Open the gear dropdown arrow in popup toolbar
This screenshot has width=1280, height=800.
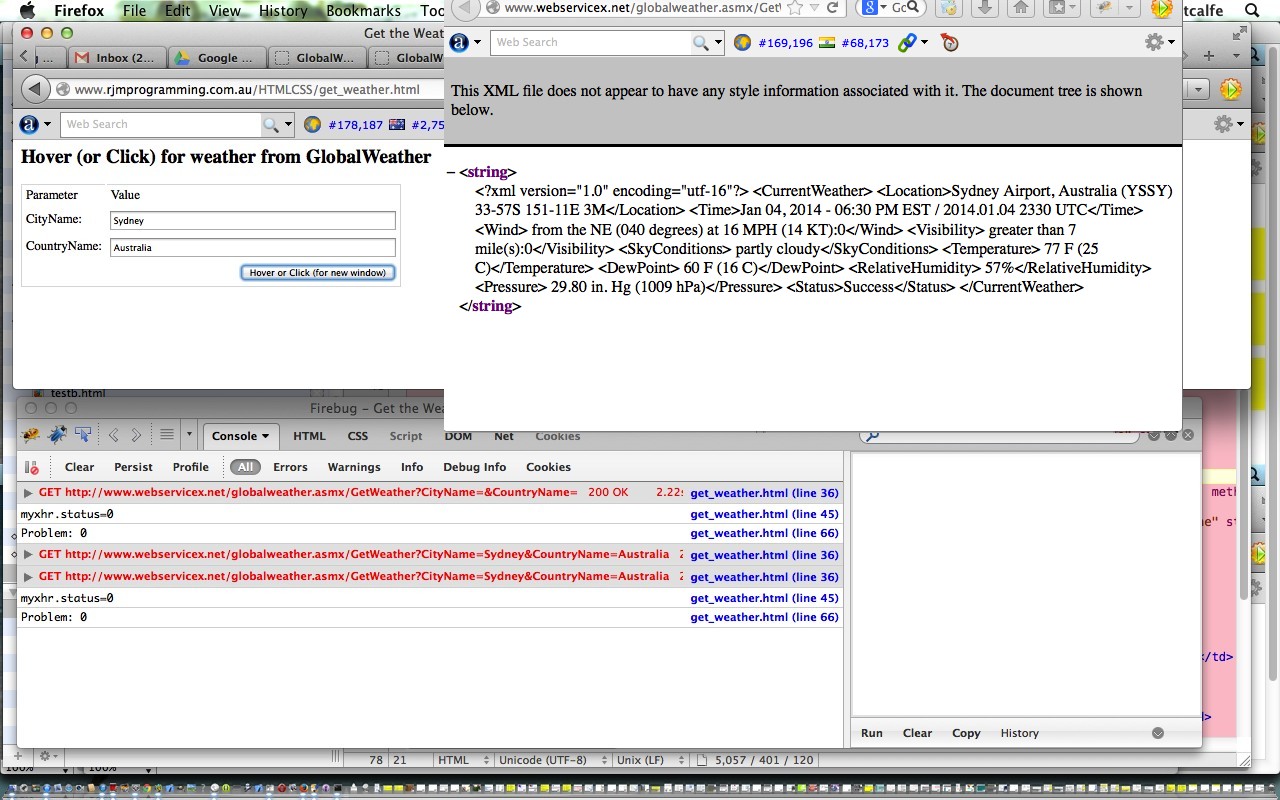point(1171,42)
